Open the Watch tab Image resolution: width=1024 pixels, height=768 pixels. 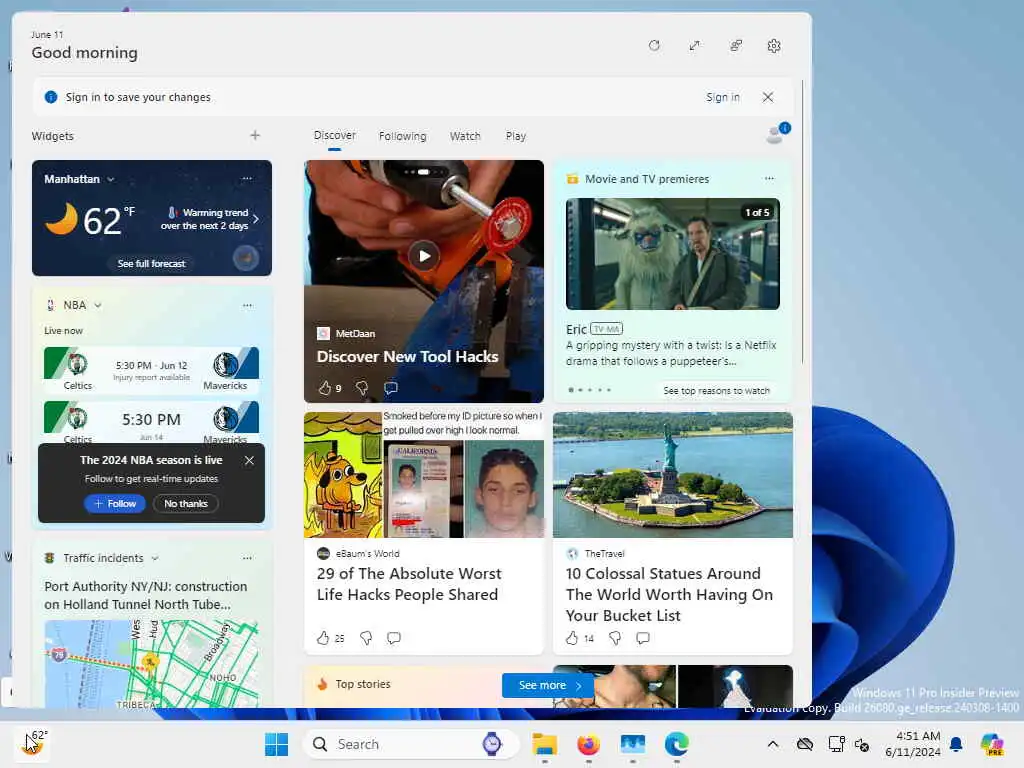click(x=465, y=136)
